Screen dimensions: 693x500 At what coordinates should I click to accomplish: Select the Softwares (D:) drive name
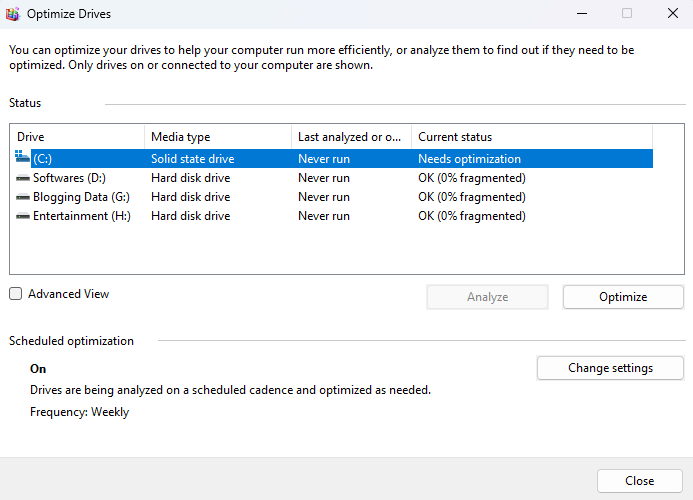pos(69,178)
